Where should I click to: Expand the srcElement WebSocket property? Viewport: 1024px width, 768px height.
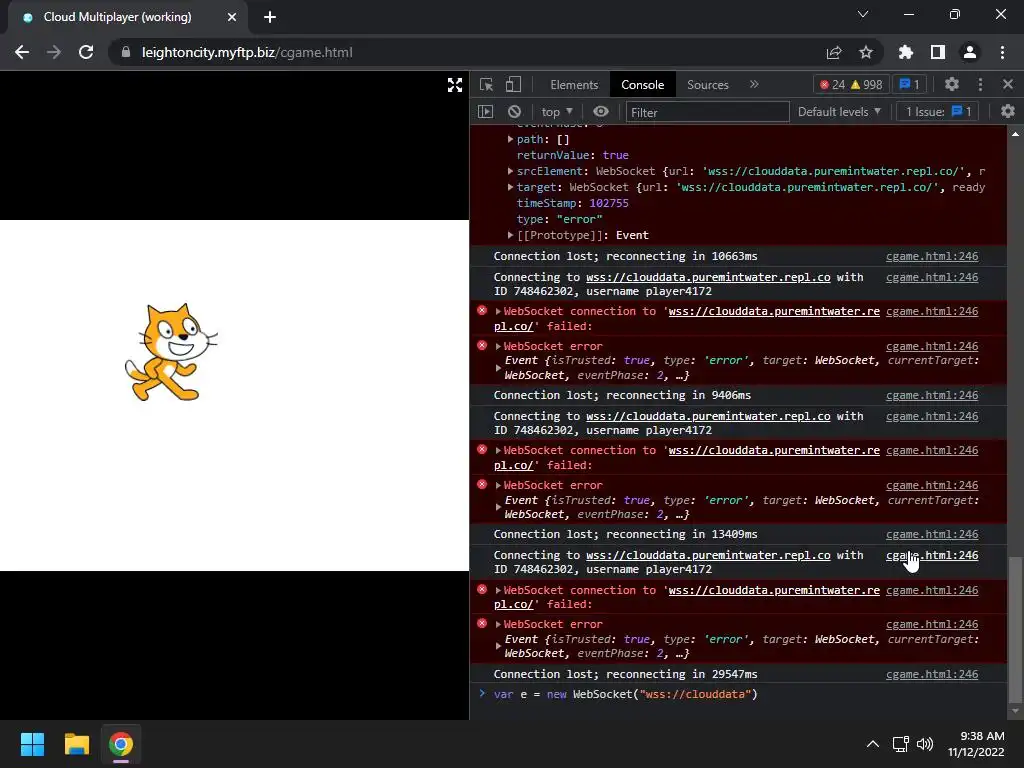[x=510, y=171]
